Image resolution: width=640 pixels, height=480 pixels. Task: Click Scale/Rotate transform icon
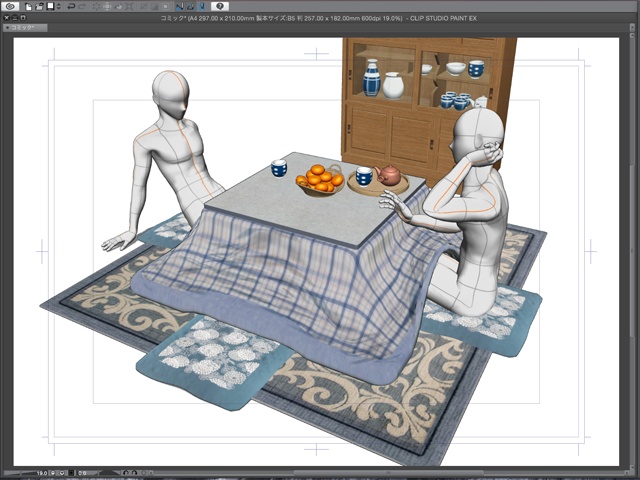coord(129,7)
